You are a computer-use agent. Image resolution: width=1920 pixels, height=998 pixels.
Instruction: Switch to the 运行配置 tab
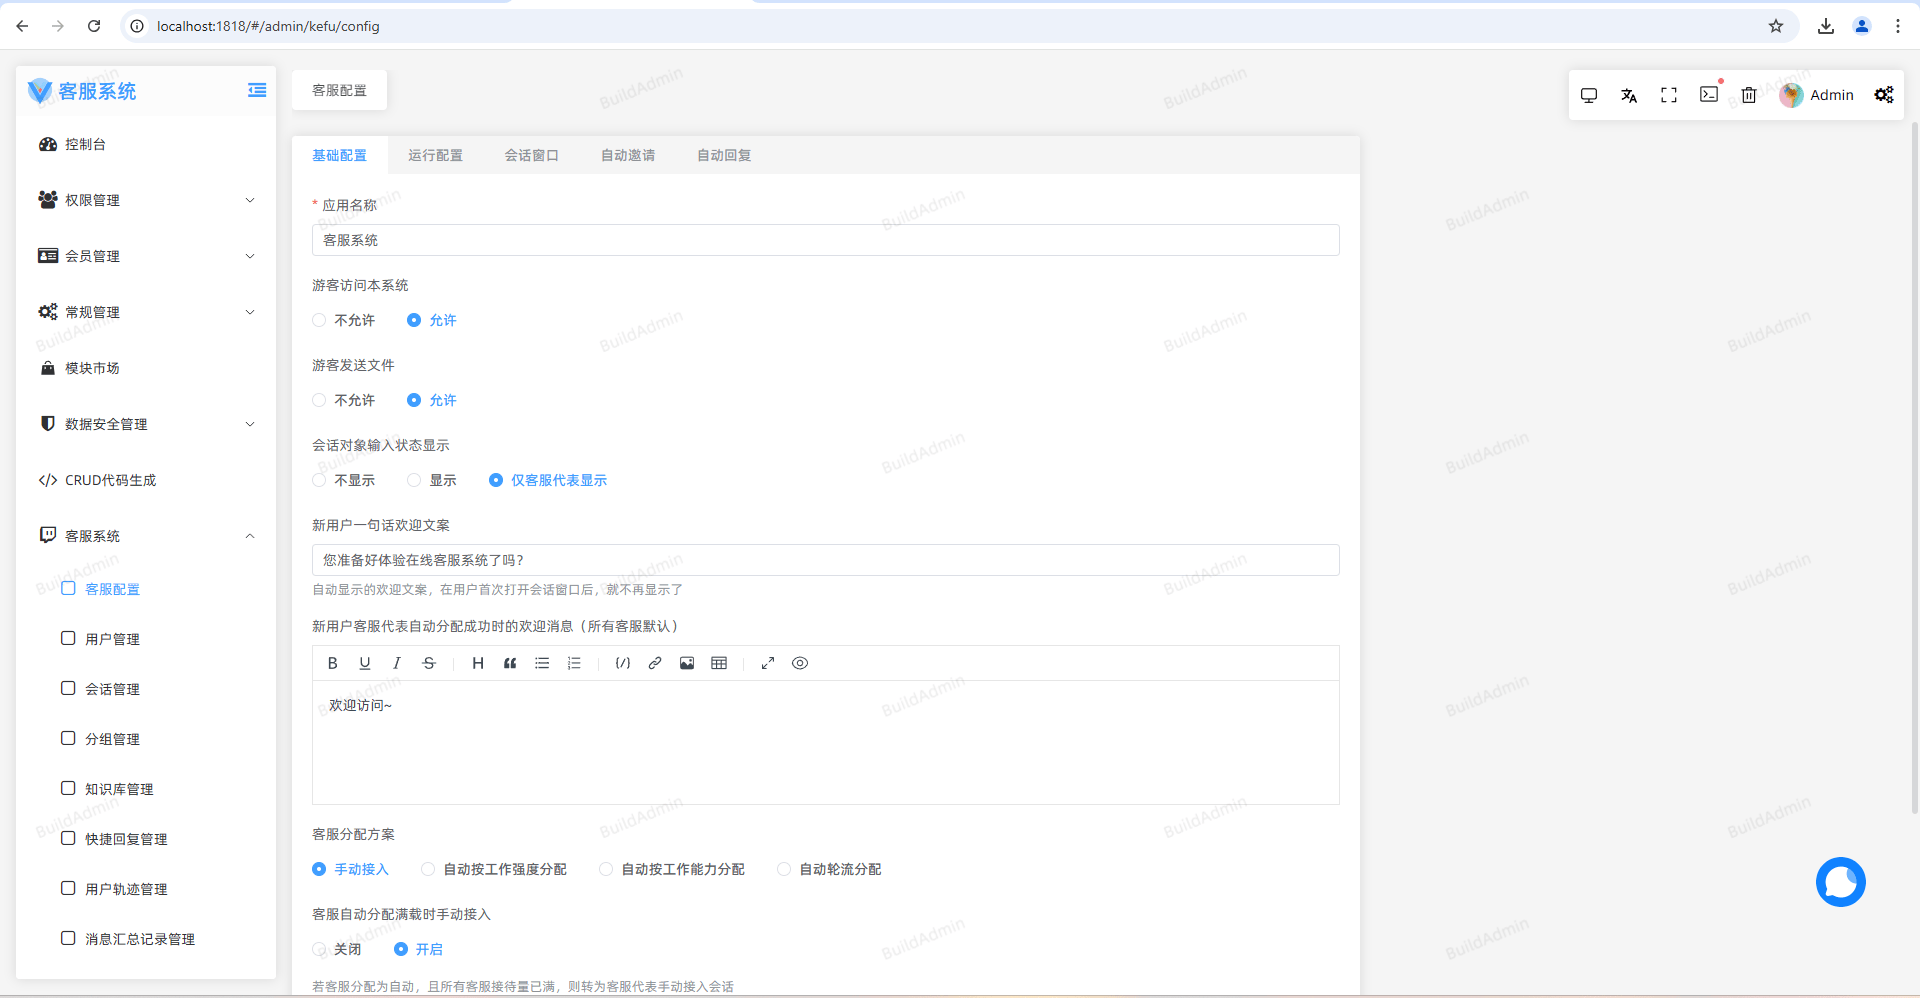click(x=435, y=155)
